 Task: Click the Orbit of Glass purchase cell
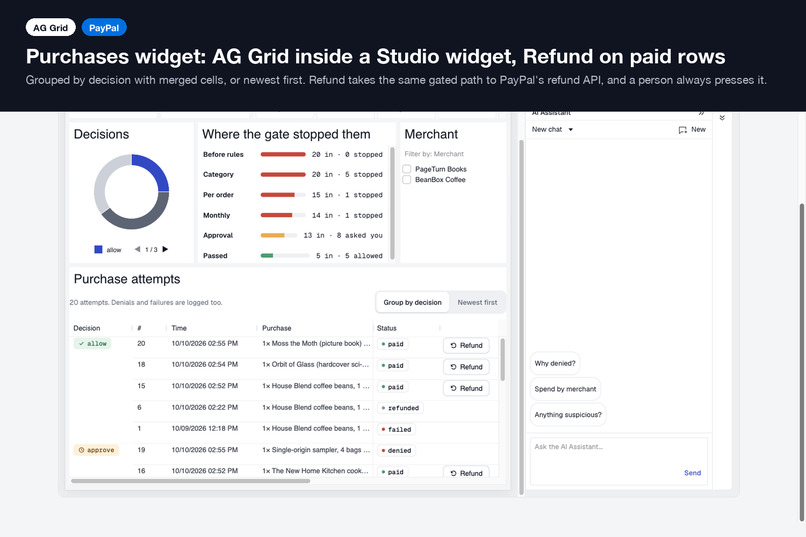[x=316, y=364]
